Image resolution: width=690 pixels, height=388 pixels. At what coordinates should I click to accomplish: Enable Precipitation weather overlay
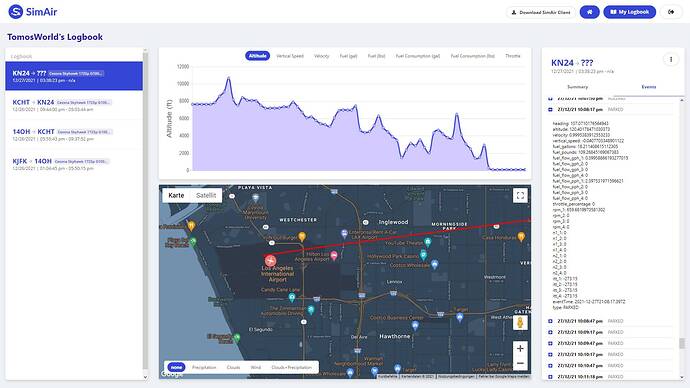204,367
